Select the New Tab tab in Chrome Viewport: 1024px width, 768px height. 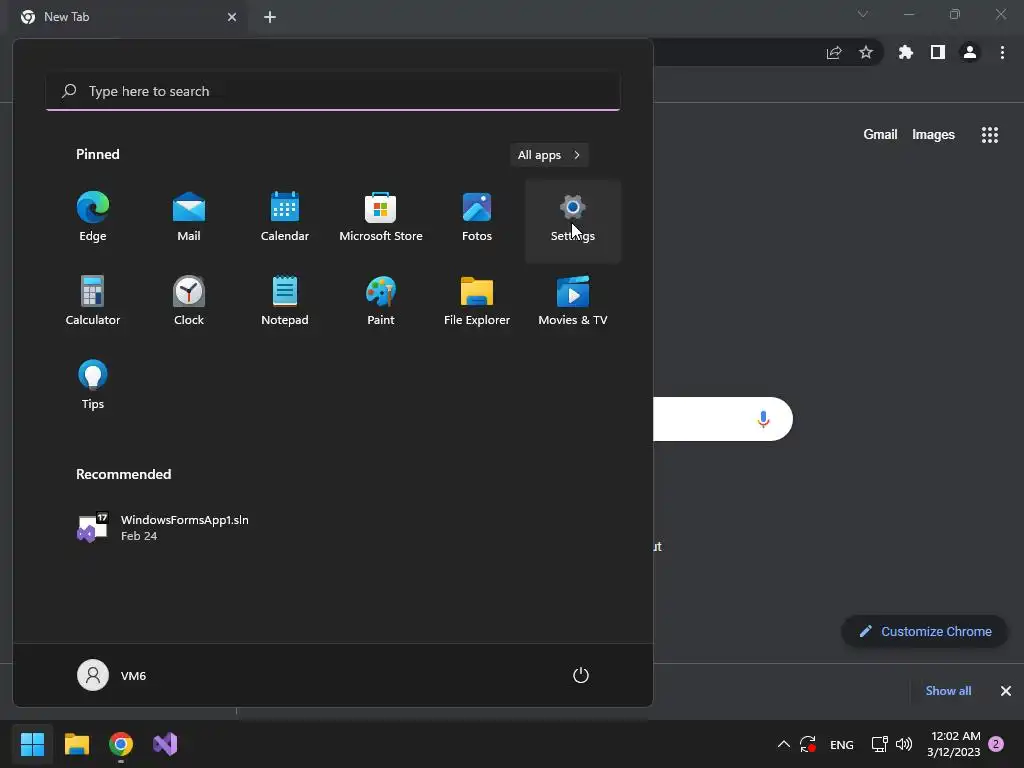[129, 17]
